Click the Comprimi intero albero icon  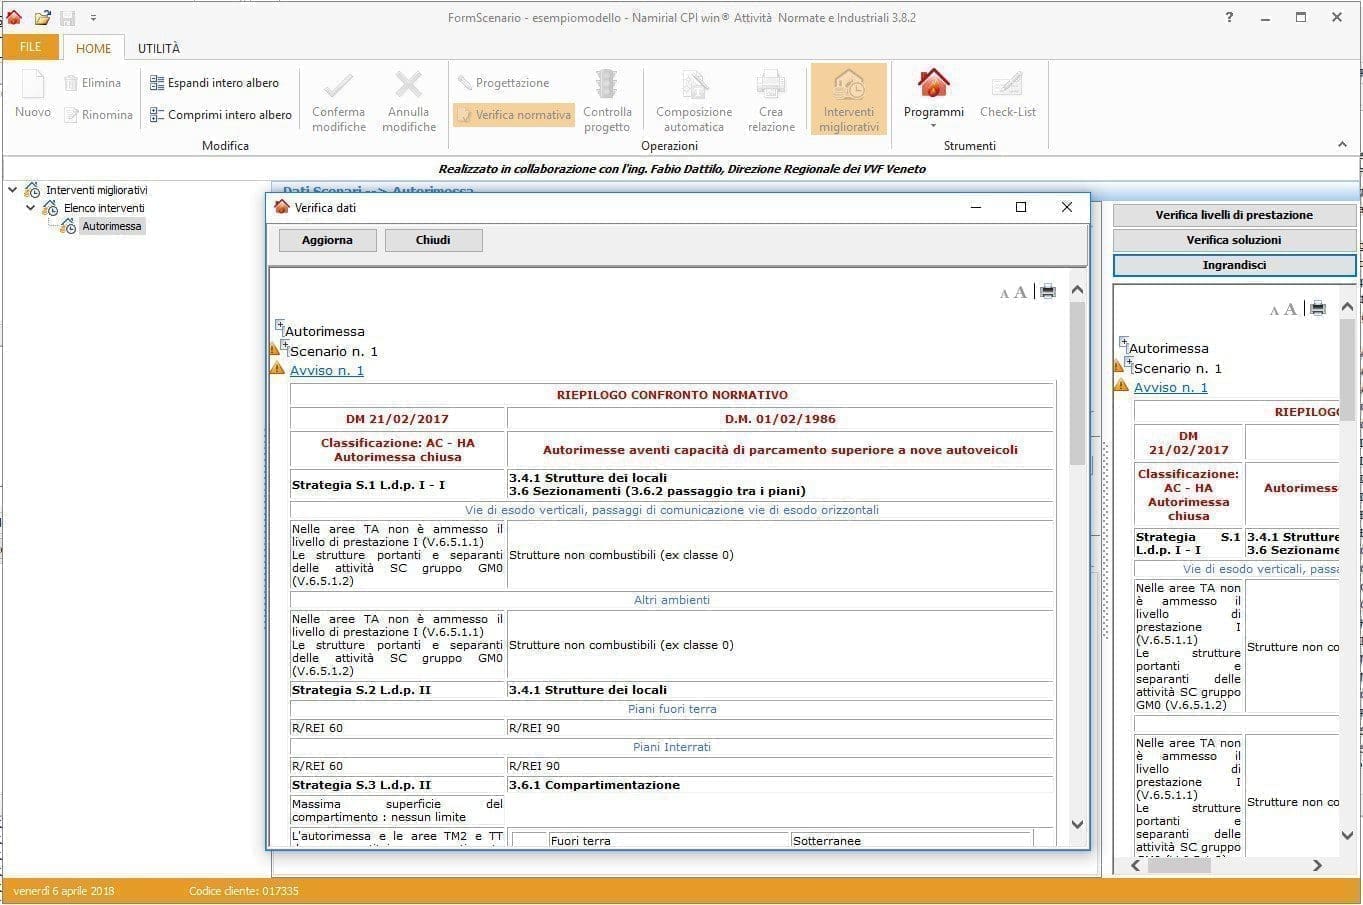(x=157, y=115)
